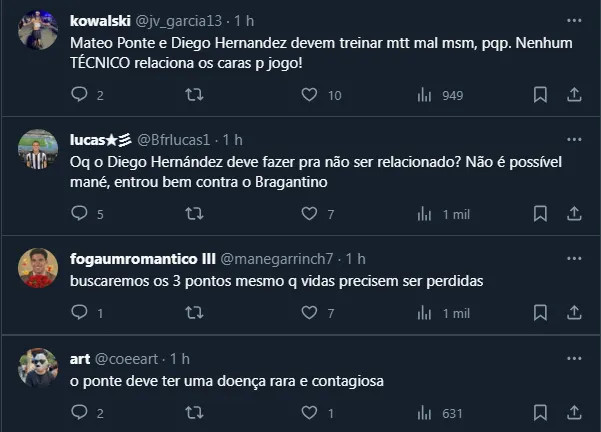Open the reply icon on lucas's tweet
Screen dimensions: 601x432
coord(80,213)
